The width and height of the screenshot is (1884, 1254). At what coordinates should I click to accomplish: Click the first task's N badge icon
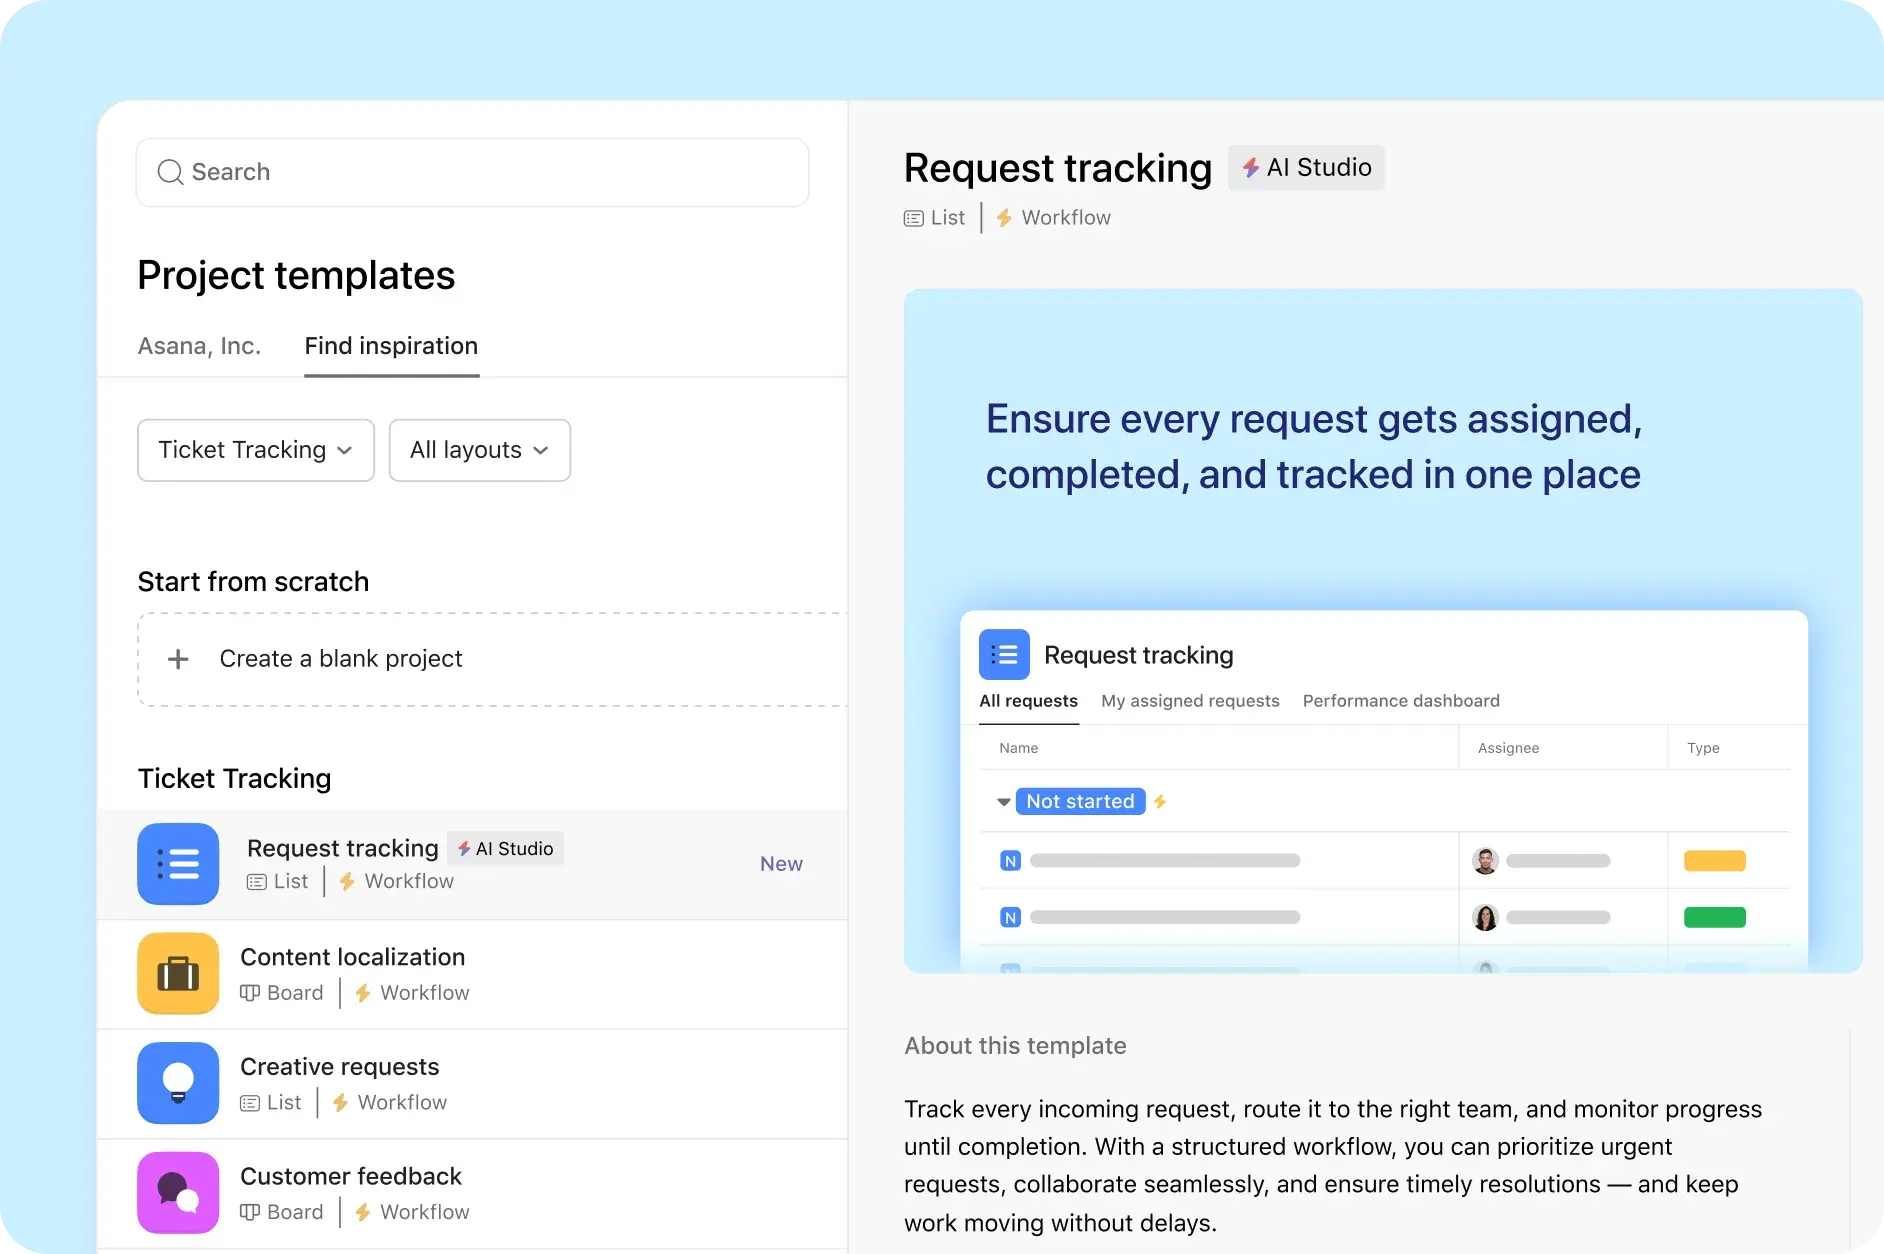(x=1011, y=861)
